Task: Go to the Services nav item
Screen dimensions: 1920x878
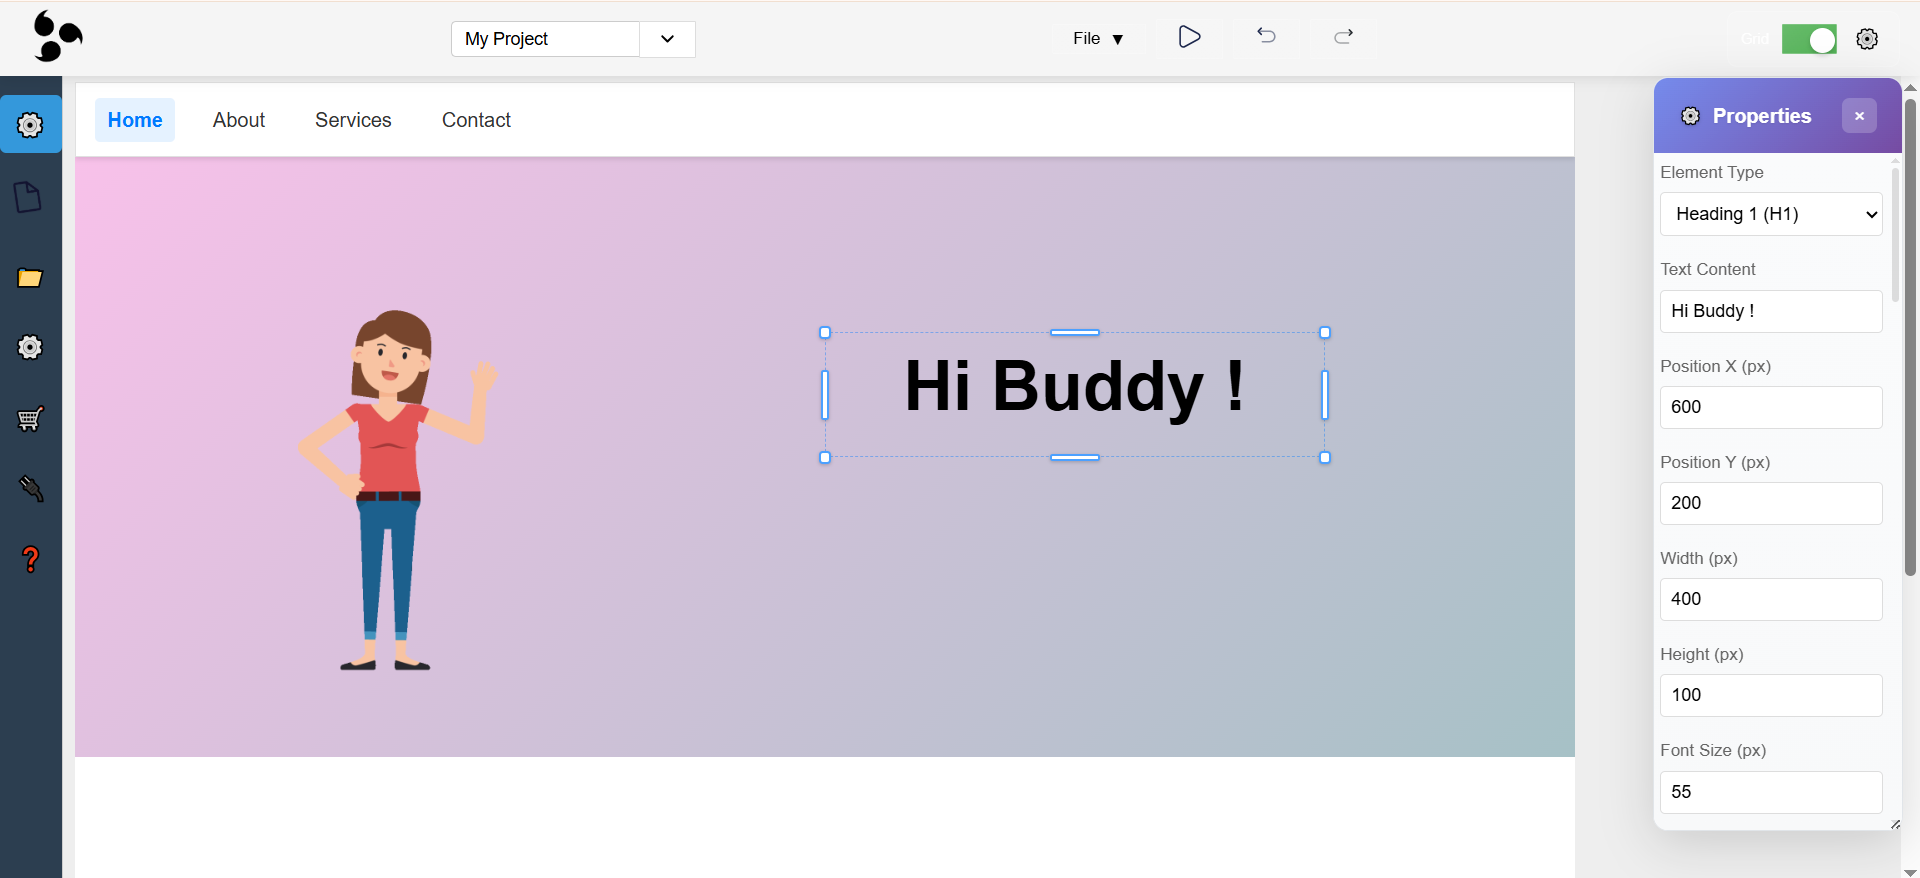Action: 353,120
